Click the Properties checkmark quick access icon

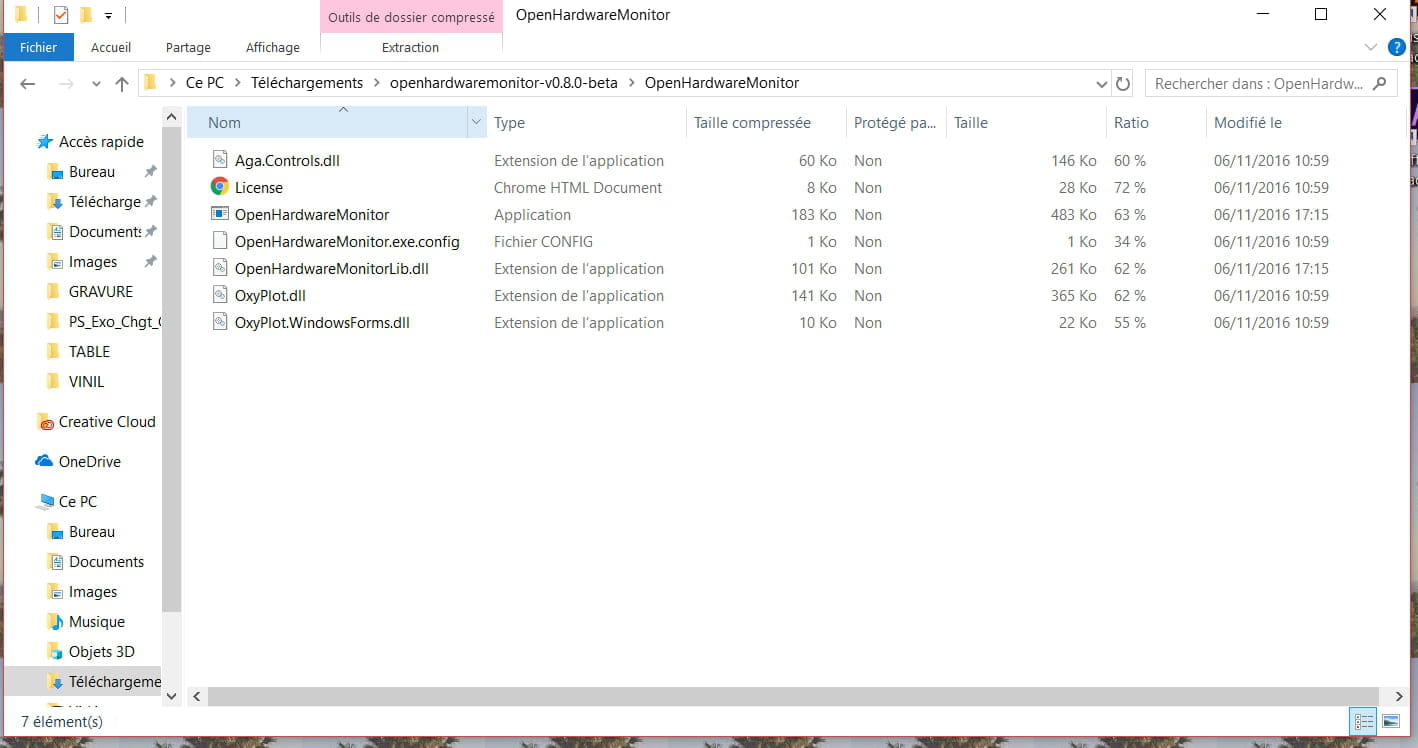61,15
